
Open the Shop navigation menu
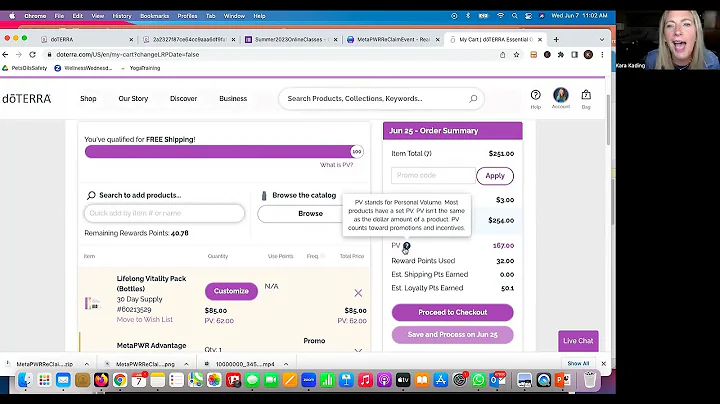pos(88,99)
